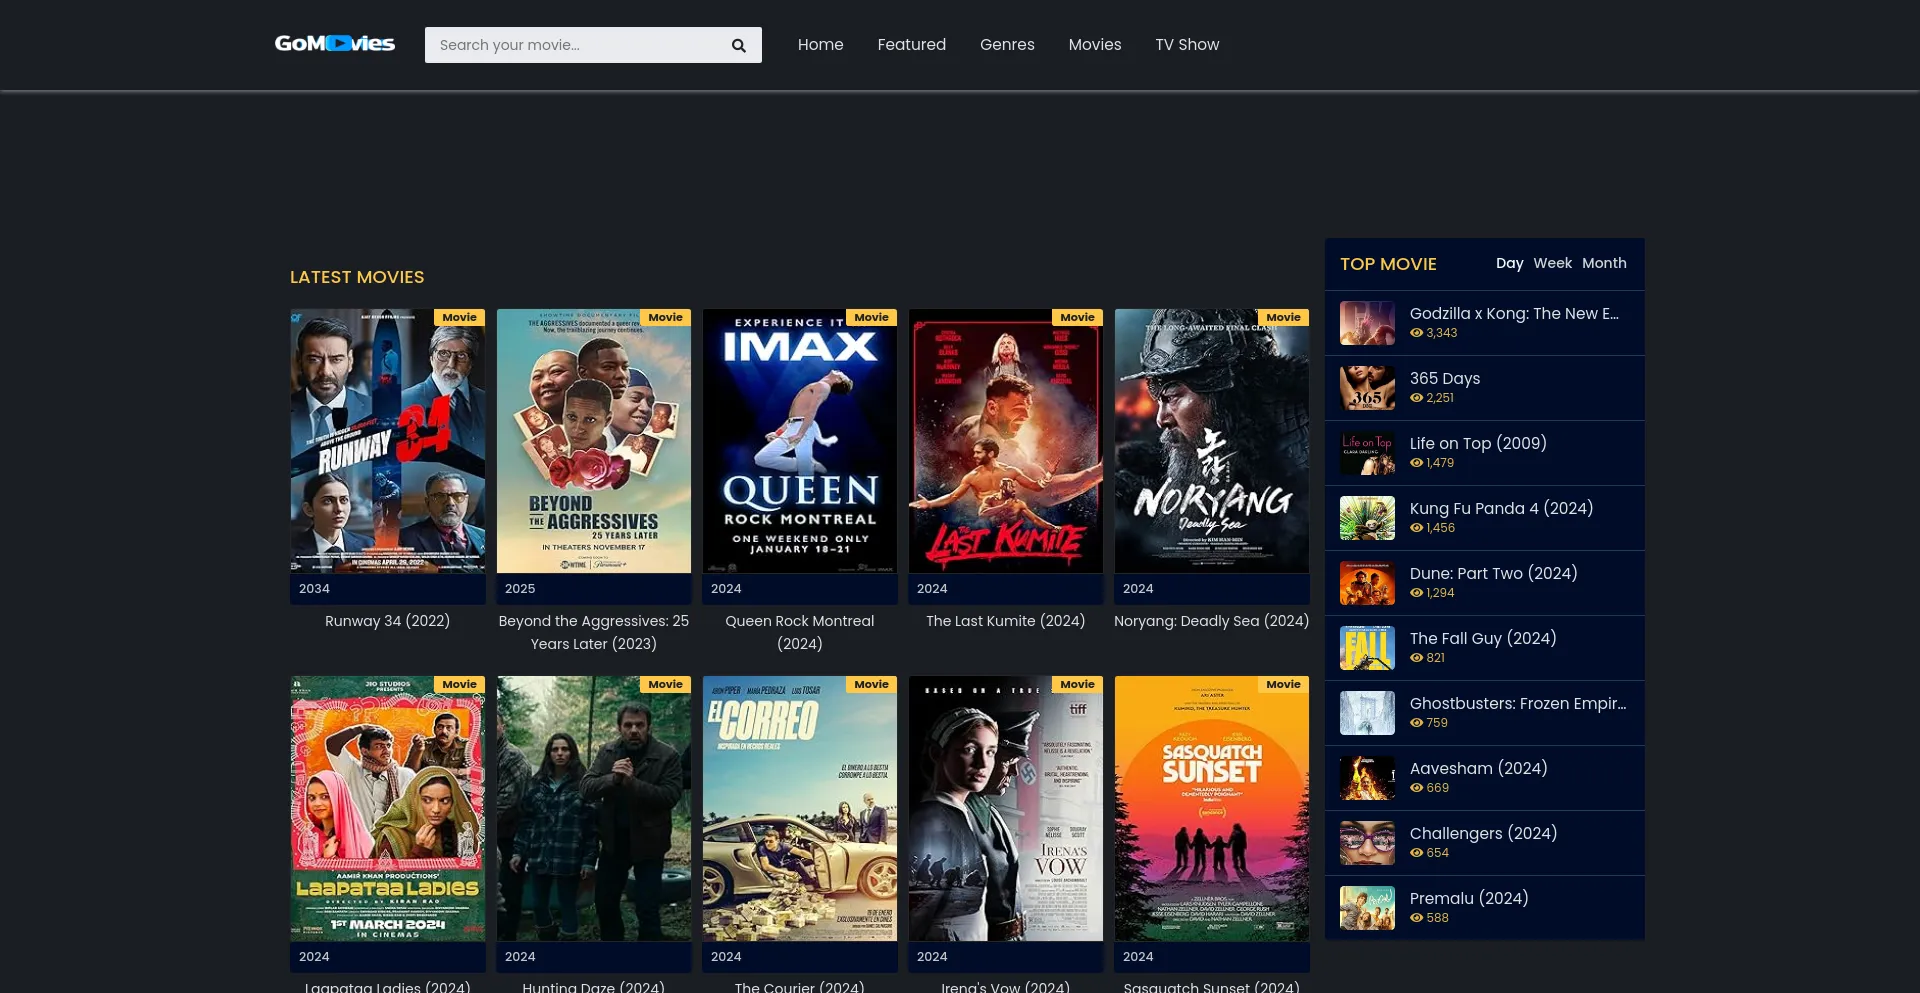Click the Challengers small thumbnail

1367,843
